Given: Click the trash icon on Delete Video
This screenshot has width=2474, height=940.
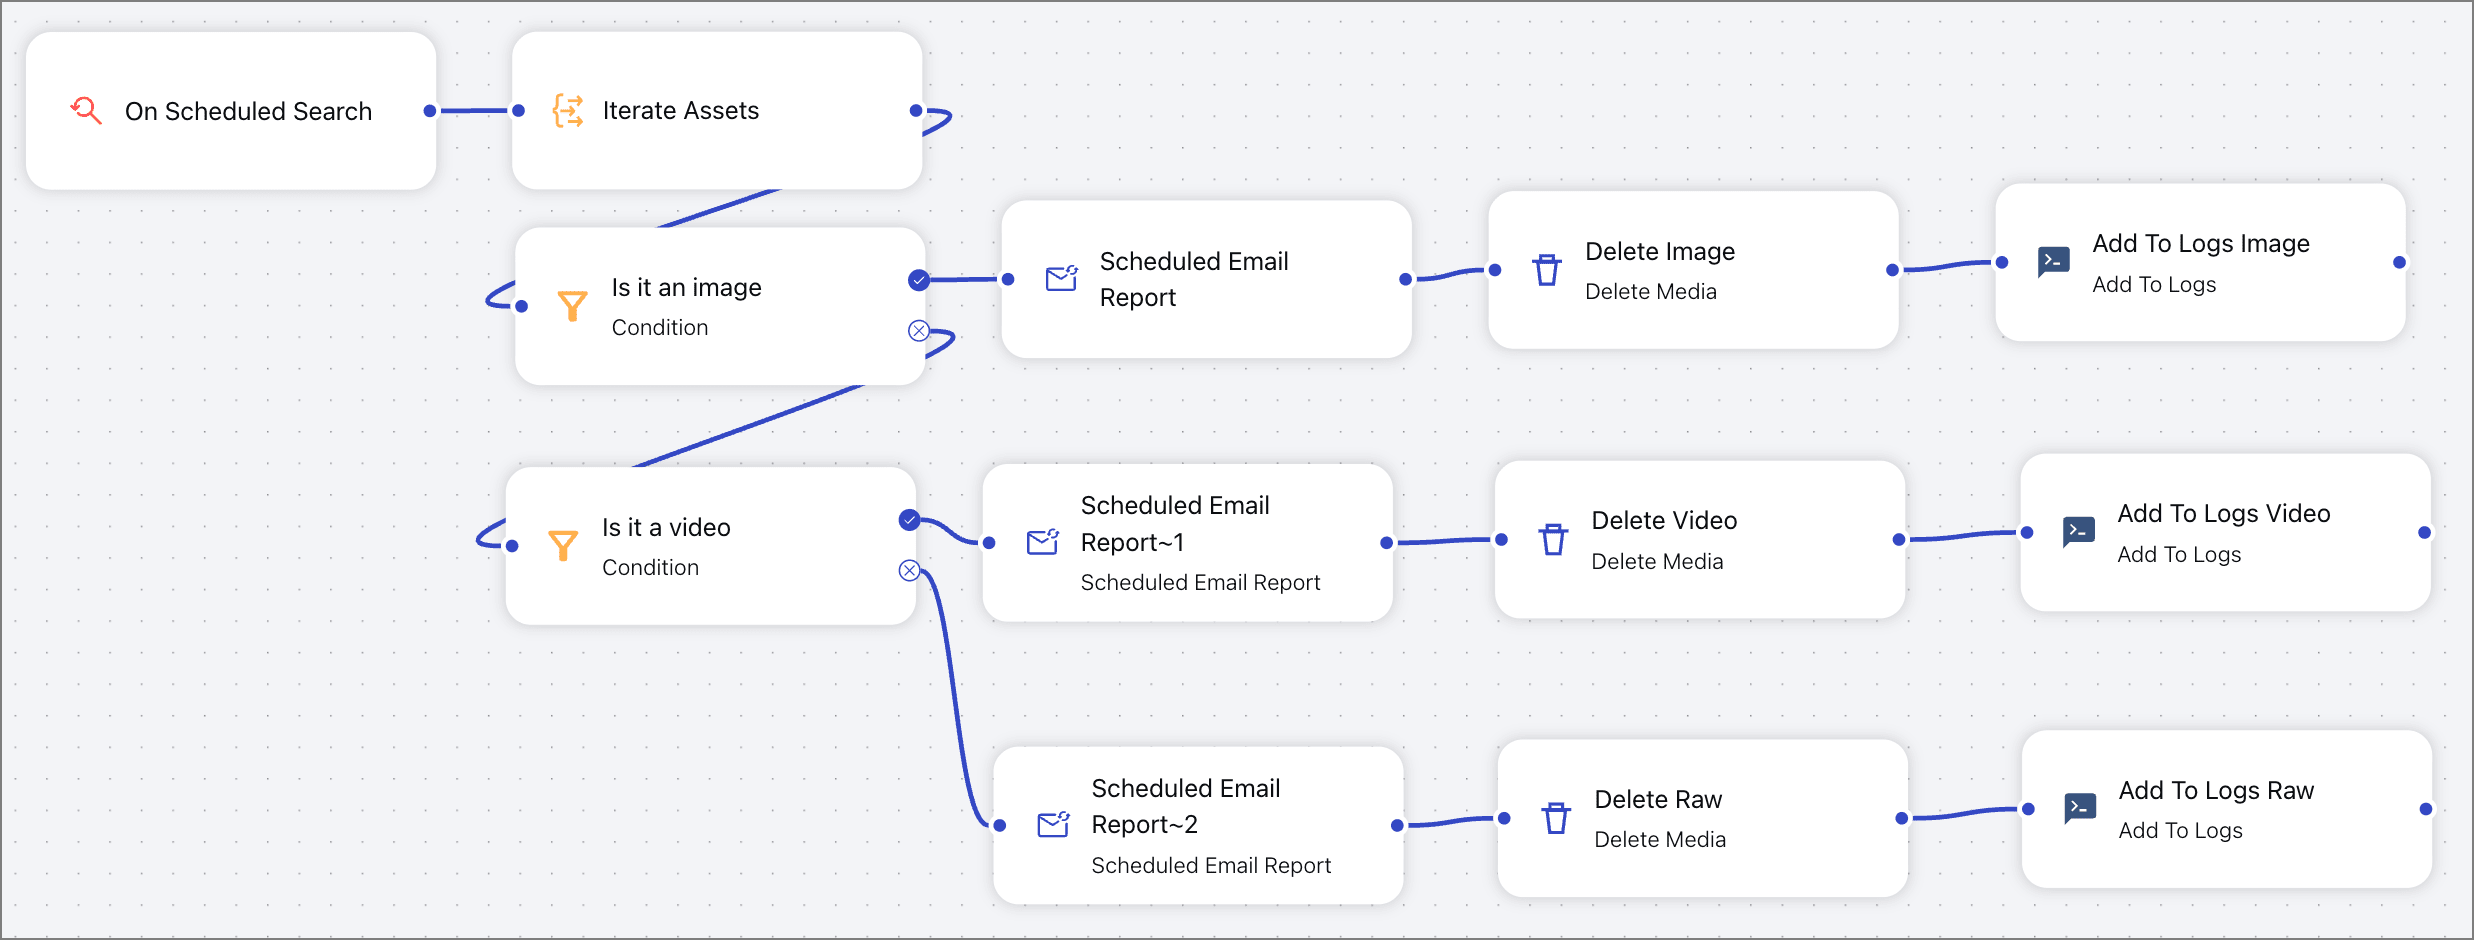Looking at the screenshot, I should [x=1553, y=539].
